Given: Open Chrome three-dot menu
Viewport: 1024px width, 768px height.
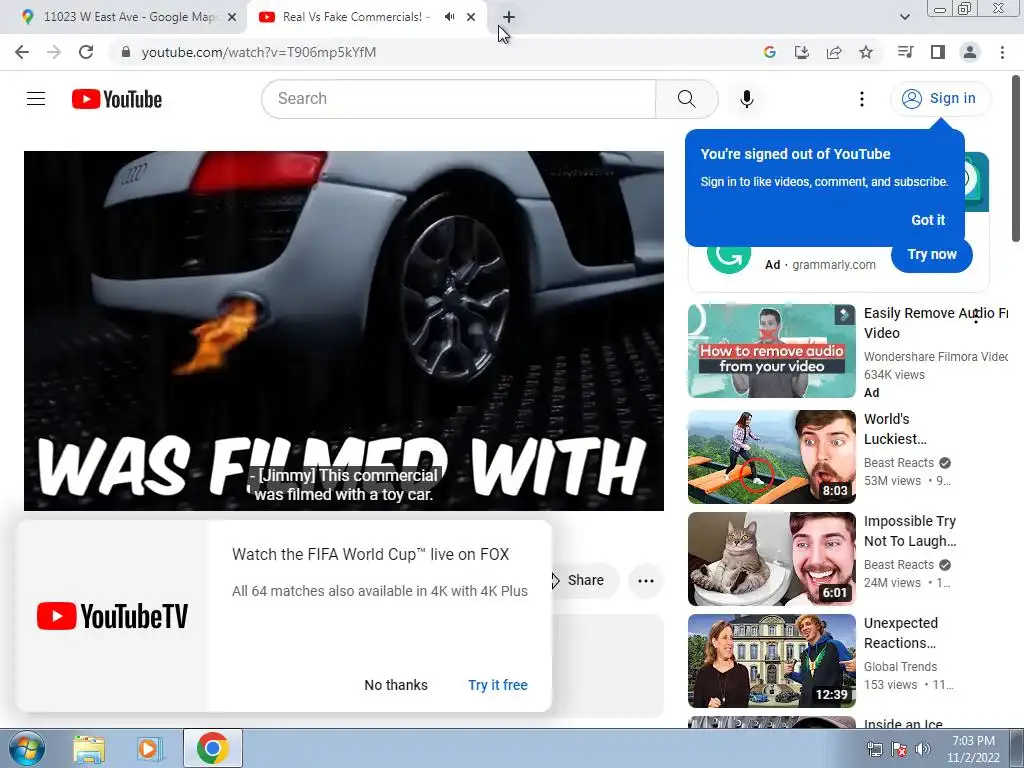Looking at the screenshot, I should tap(1002, 52).
